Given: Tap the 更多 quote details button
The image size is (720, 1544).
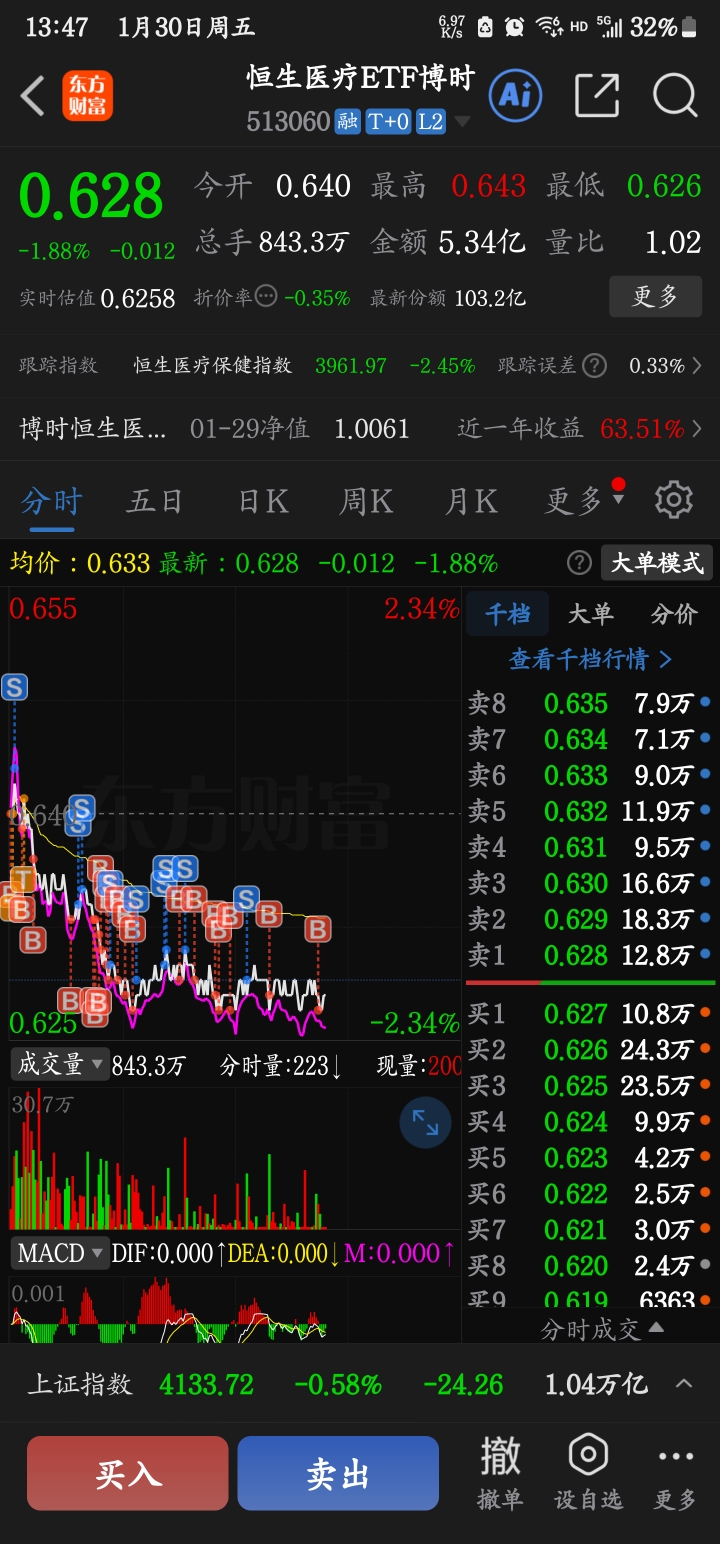Looking at the screenshot, I should tap(656, 296).
